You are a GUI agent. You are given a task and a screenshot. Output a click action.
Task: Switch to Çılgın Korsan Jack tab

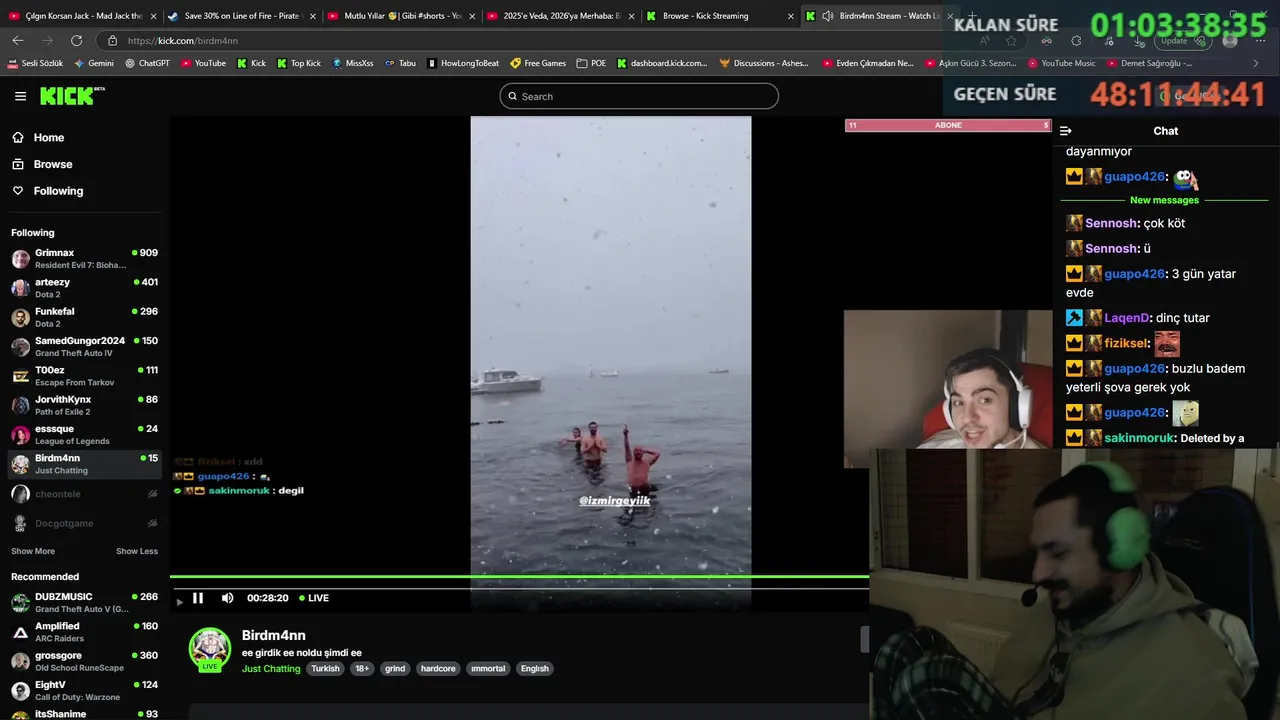pyautogui.click(x=83, y=16)
